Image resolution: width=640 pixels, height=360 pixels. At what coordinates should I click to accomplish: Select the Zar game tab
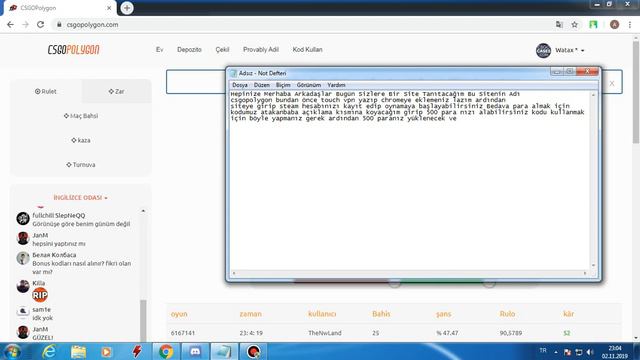click(x=116, y=91)
